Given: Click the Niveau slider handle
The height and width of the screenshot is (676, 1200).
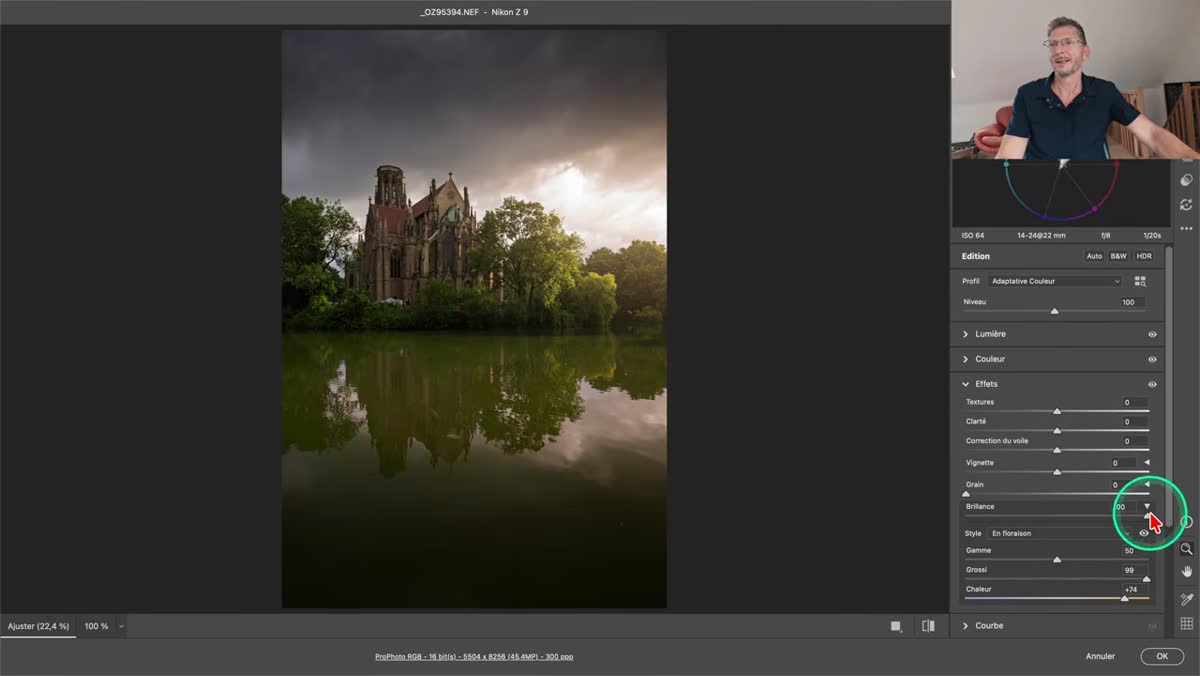Looking at the screenshot, I should point(1055,311).
